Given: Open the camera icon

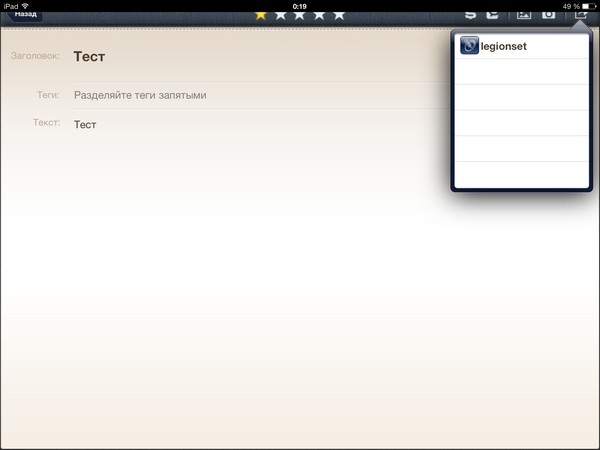Looking at the screenshot, I should coord(548,15).
